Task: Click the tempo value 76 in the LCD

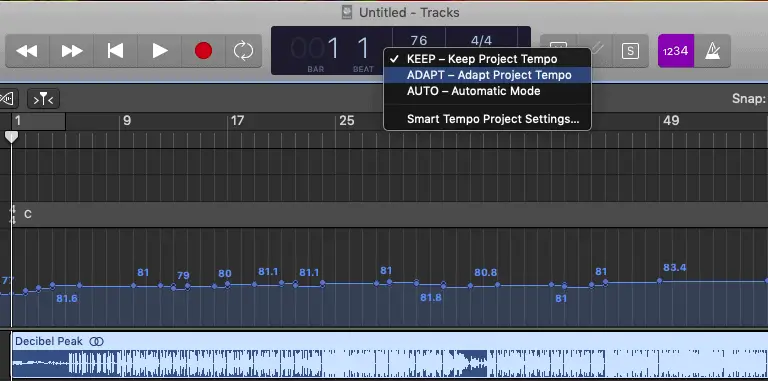Action: (419, 40)
